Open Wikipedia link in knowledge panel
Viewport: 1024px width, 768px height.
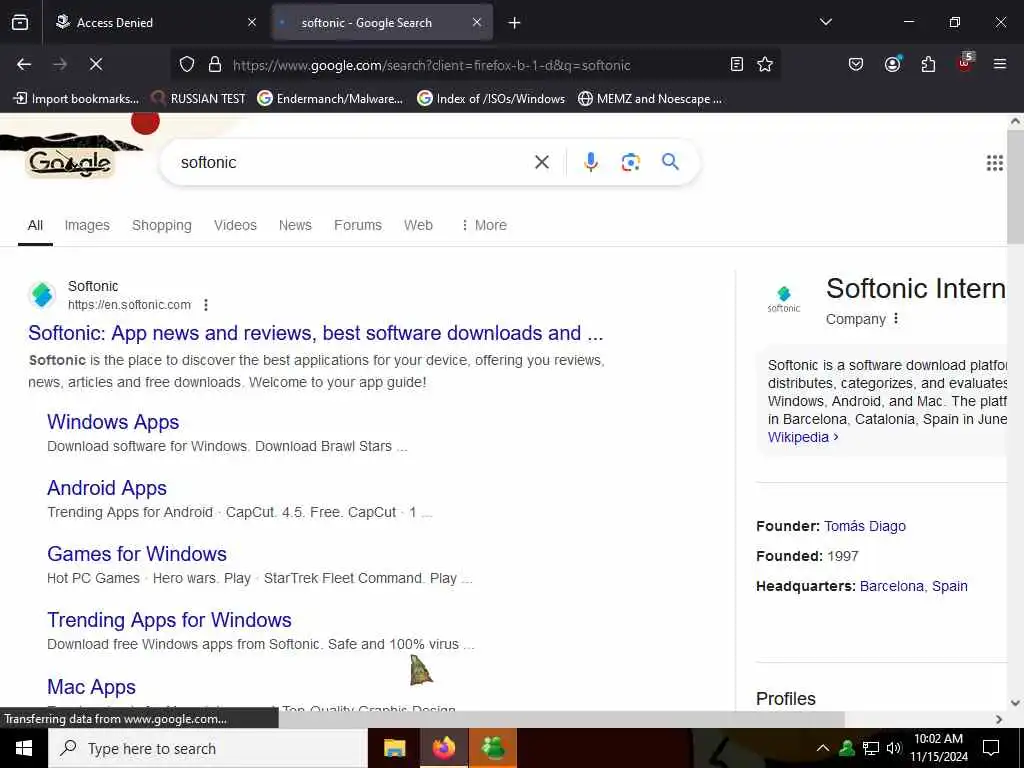click(x=803, y=437)
